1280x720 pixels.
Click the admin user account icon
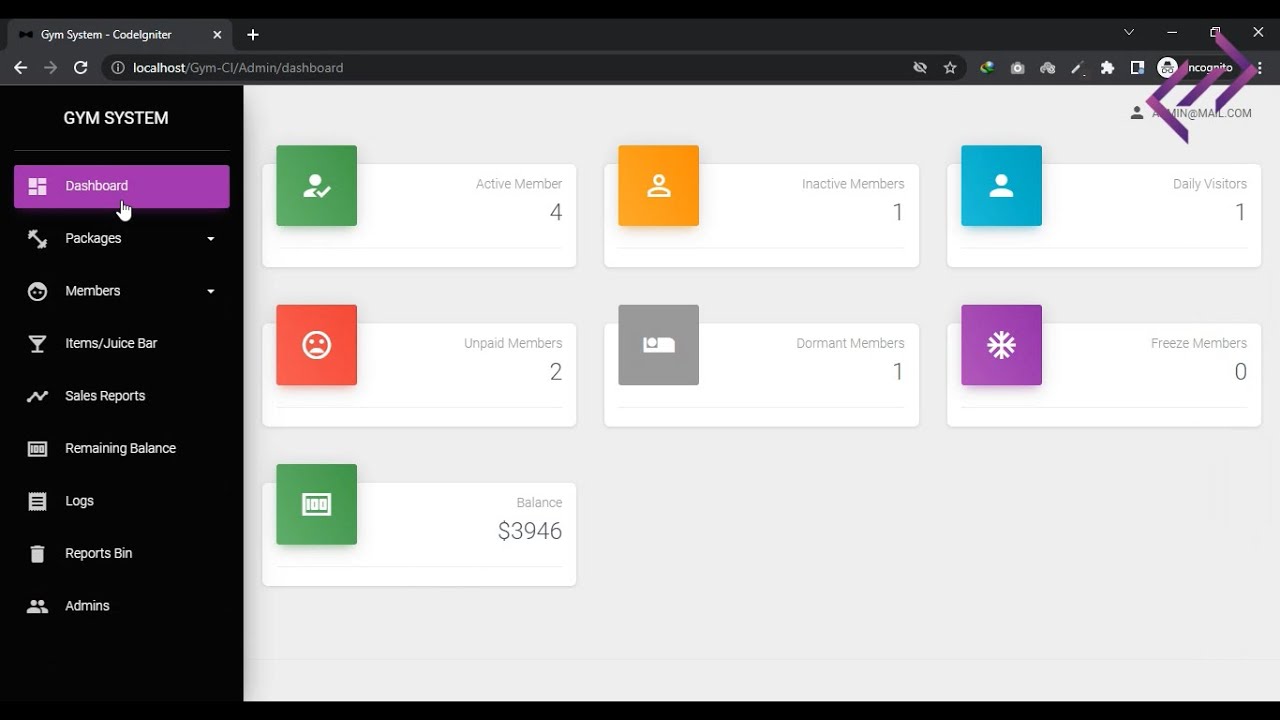[1137, 113]
